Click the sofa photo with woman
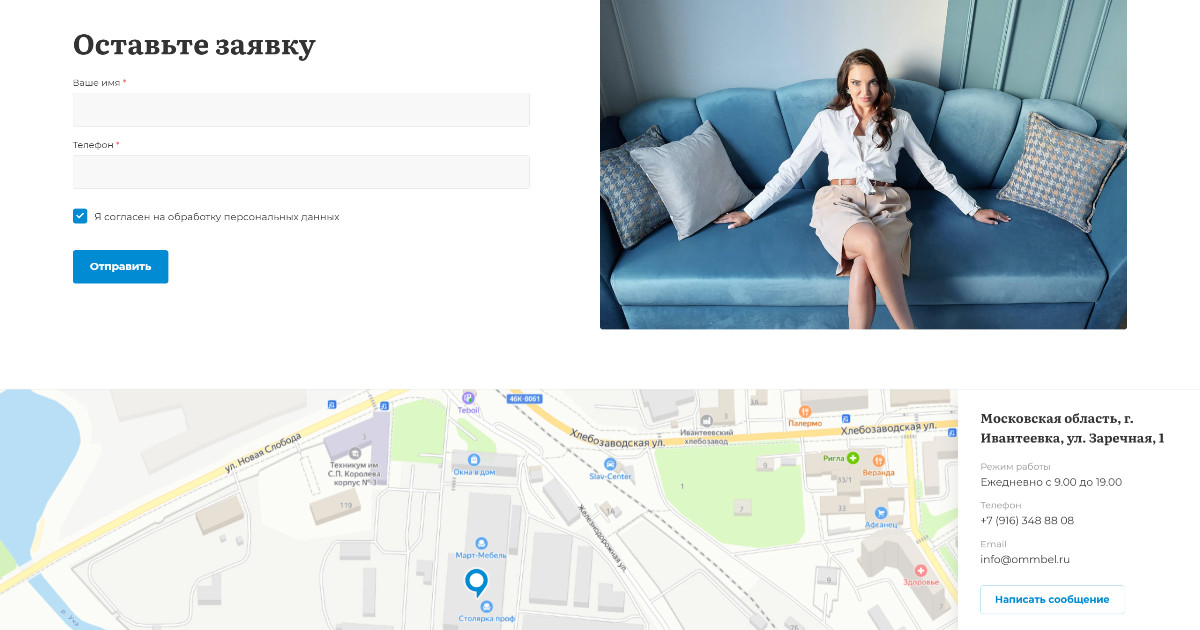1200x630 pixels. (863, 164)
